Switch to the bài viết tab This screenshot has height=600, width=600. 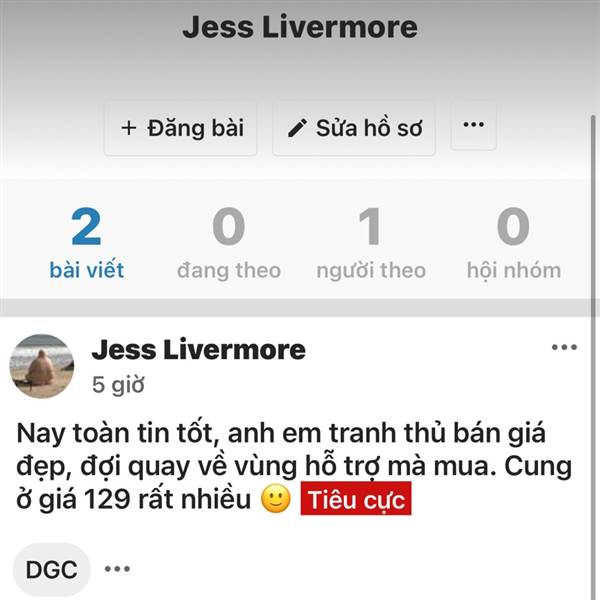86,243
